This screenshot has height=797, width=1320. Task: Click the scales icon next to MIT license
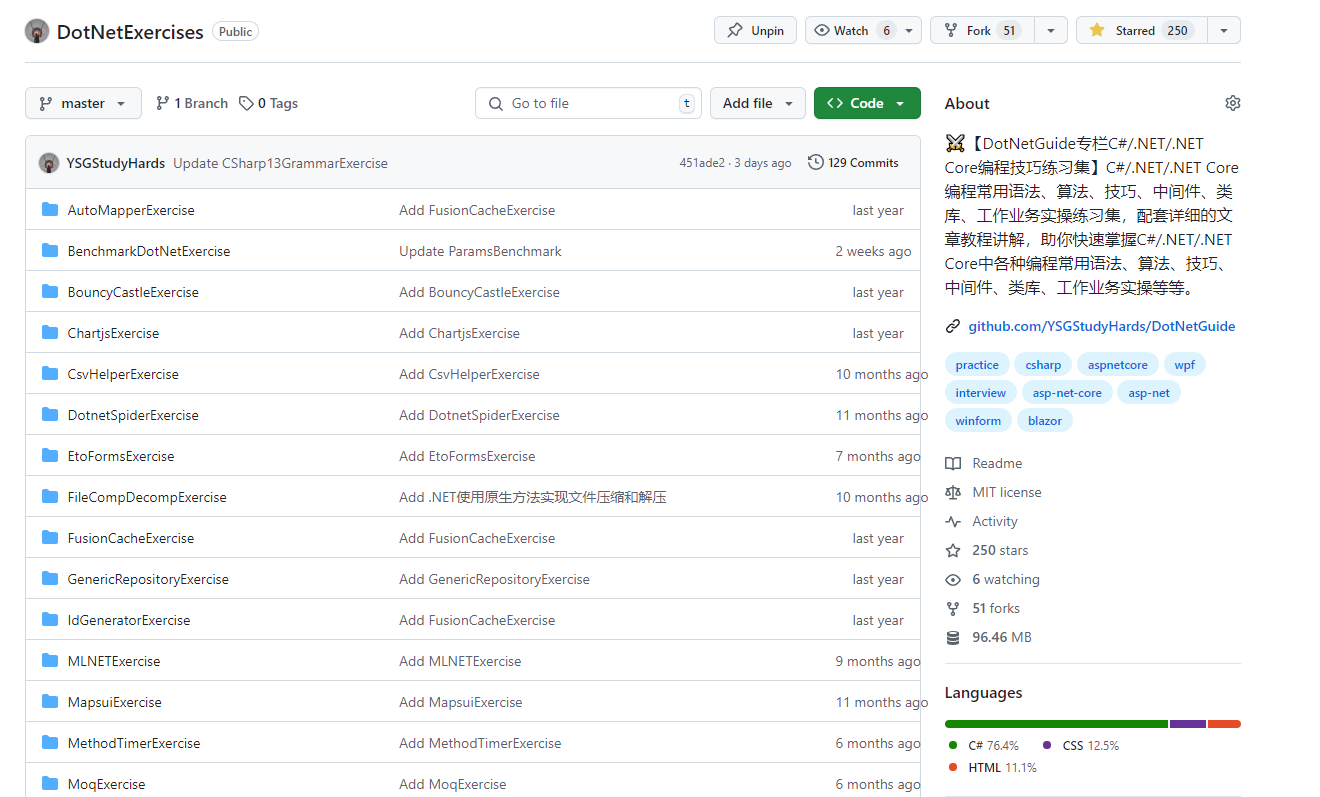[x=953, y=492]
